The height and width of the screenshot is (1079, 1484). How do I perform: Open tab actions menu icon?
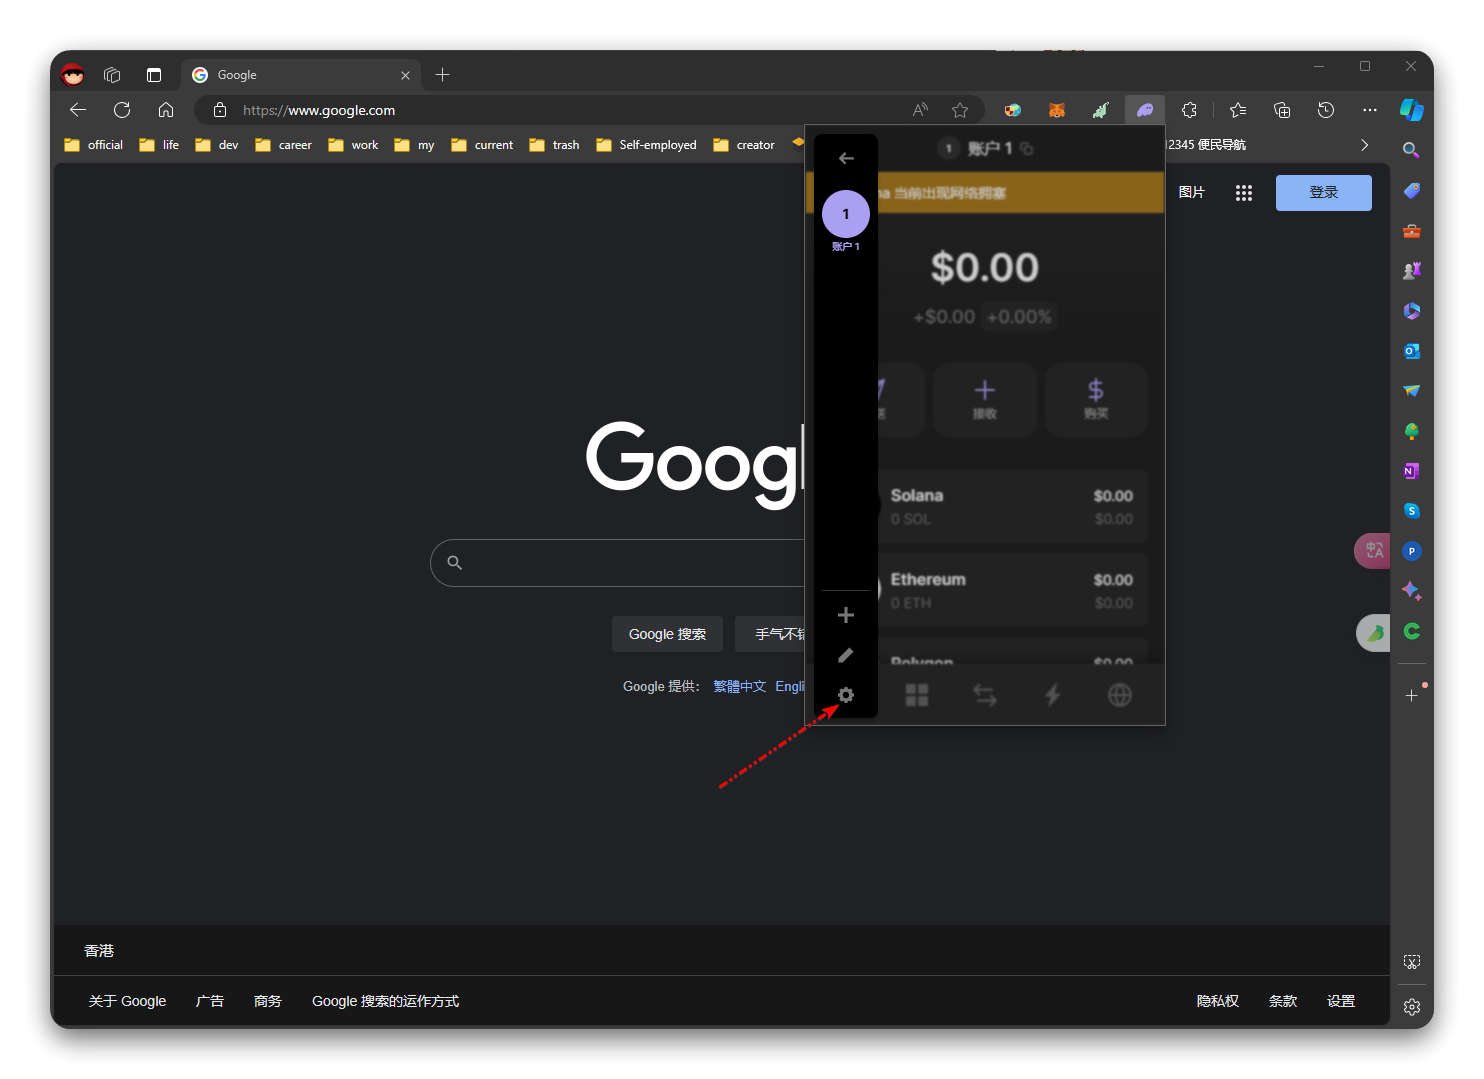(x=154, y=75)
